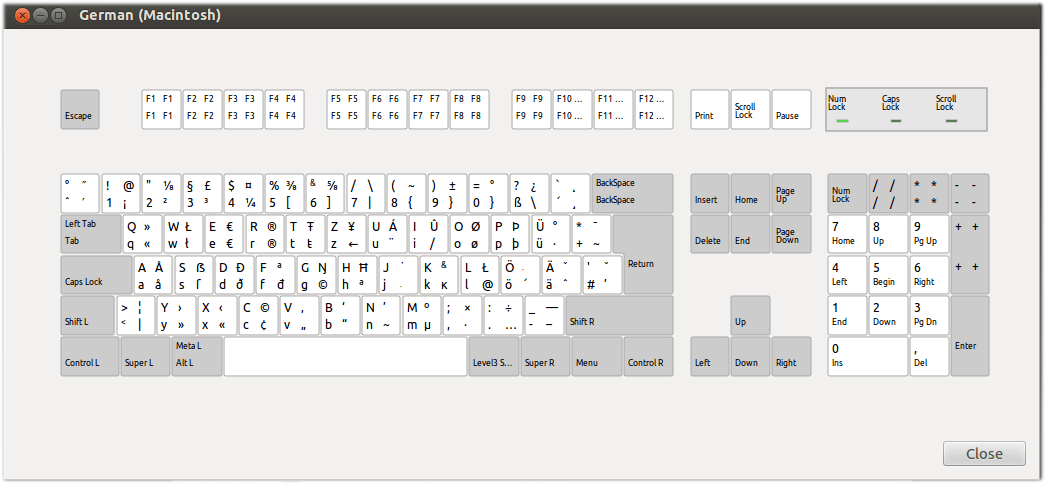The image size is (1046, 484).
Task: Select the Z key with yen sign
Action: pyautogui.click(x=346, y=234)
